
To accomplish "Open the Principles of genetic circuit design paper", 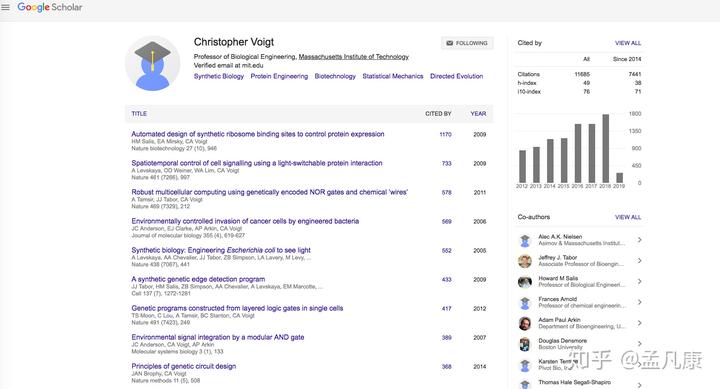I will pos(184,366).
